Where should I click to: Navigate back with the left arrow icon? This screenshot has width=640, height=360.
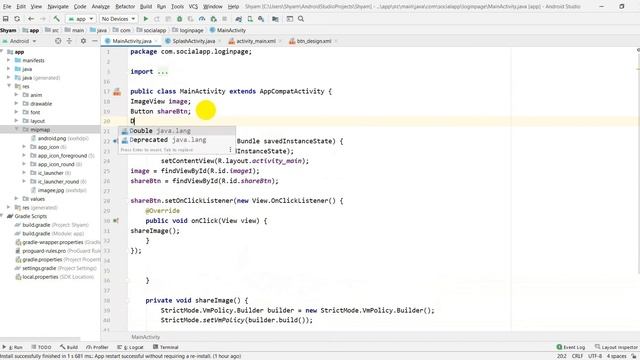31,19
